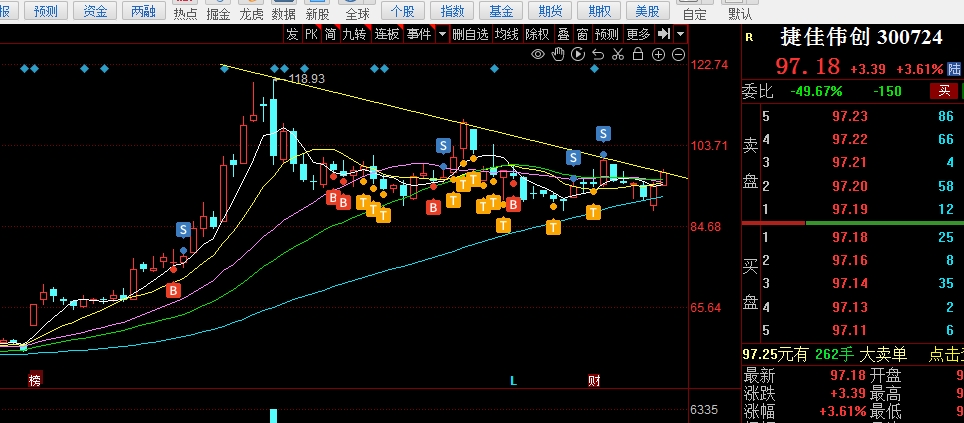Open 热点 hot topics

(x=185, y=10)
